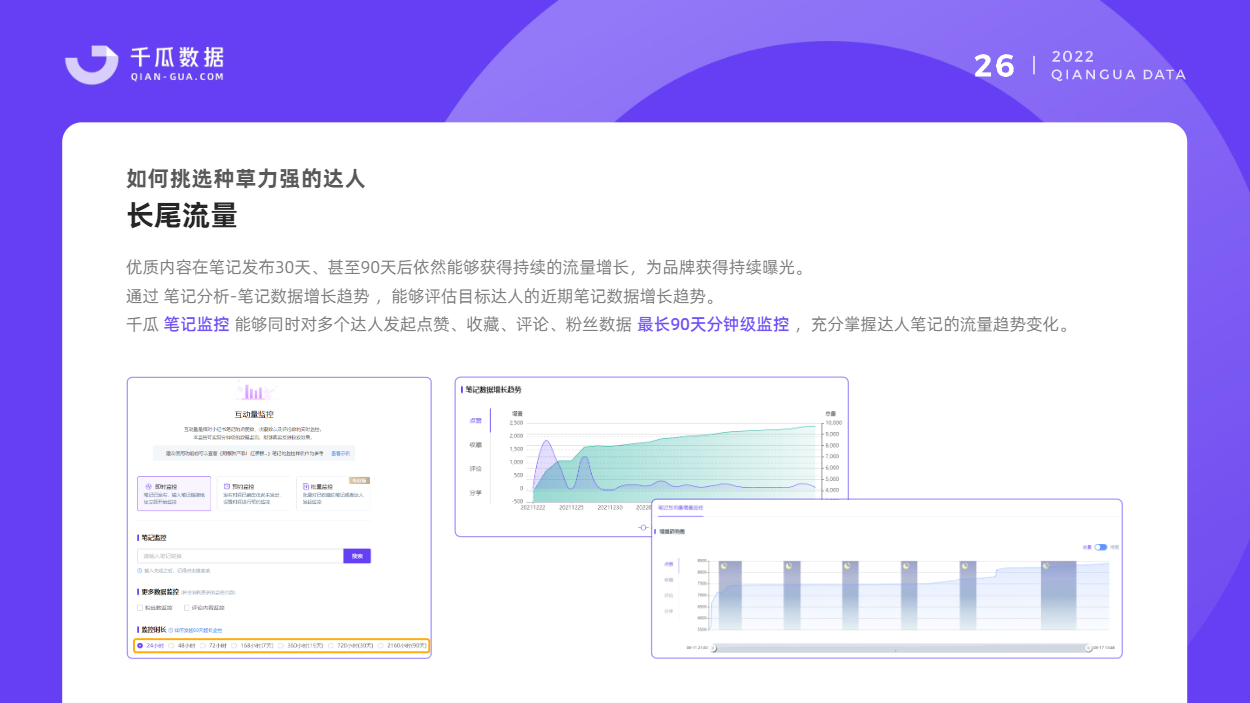Click the 搜索 button
Image resolution: width=1250 pixels, height=703 pixels.
pyautogui.click(x=357, y=556)
